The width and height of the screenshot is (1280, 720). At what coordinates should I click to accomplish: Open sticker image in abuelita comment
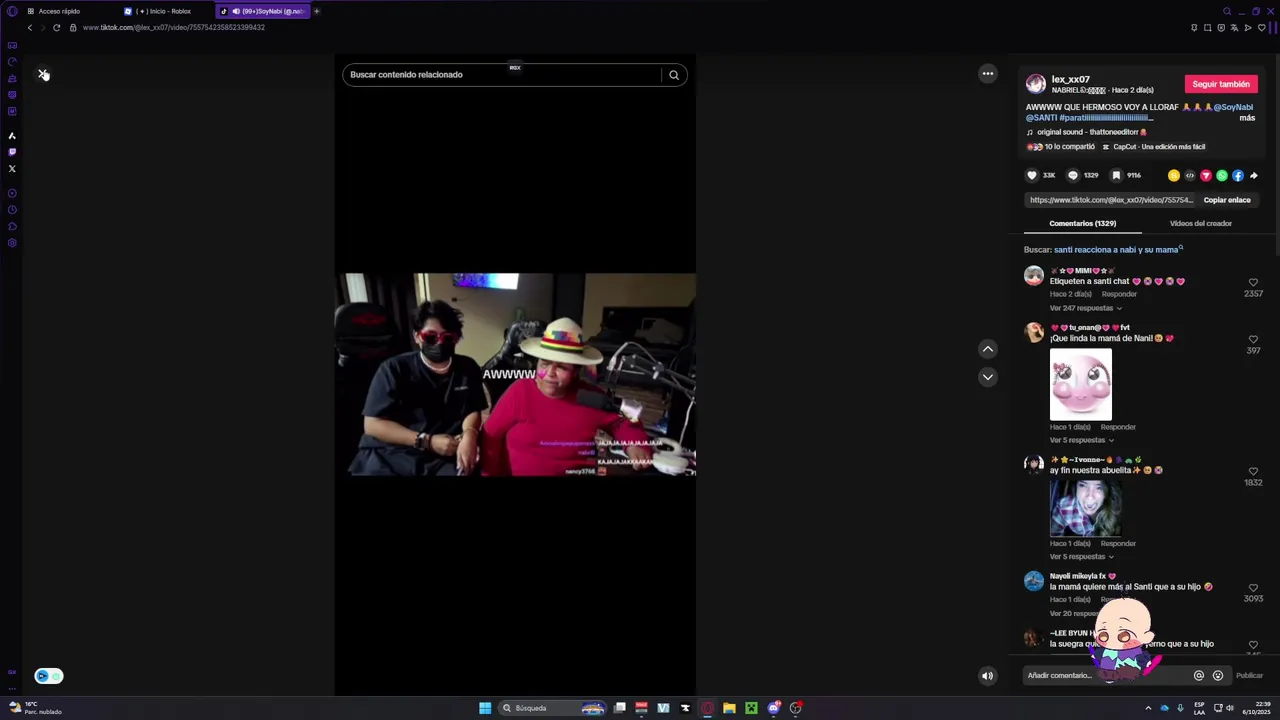pyautogui.click(x=1085, y=508)
